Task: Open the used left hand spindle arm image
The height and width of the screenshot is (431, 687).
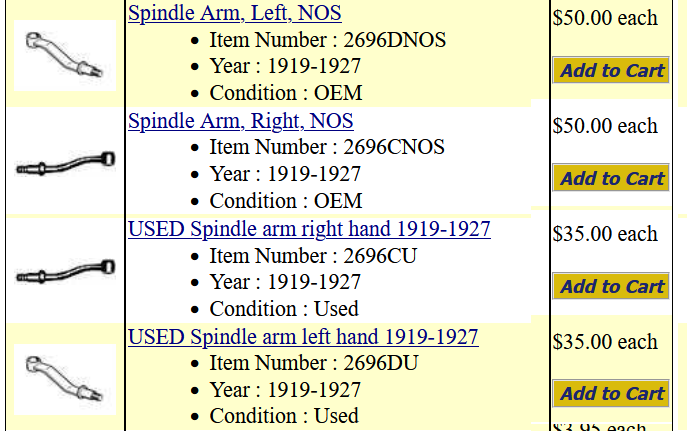Action: coord(65,378)
